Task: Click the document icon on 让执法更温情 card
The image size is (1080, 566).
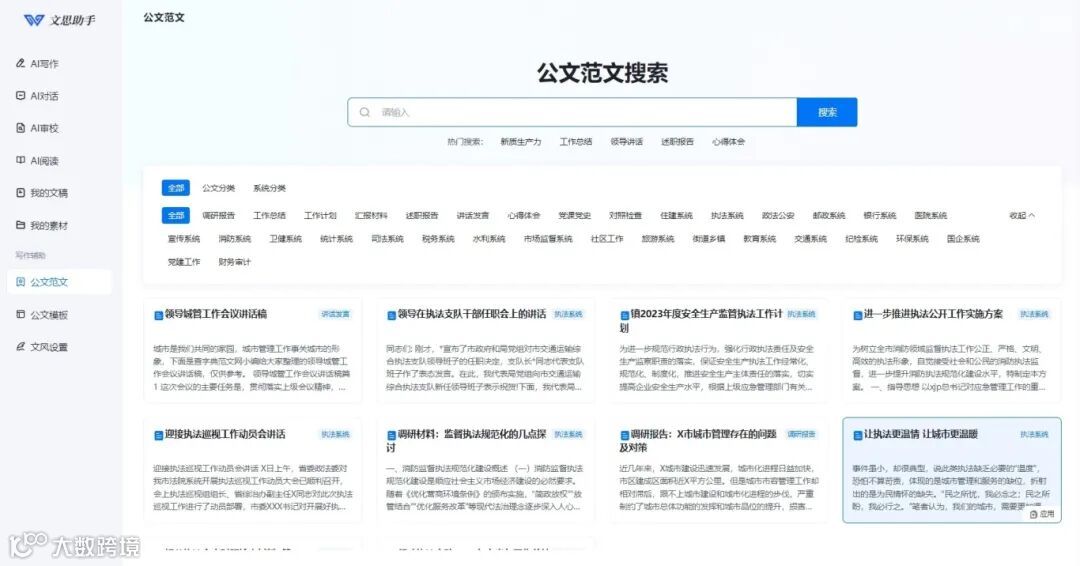Action: pos(858,435)
